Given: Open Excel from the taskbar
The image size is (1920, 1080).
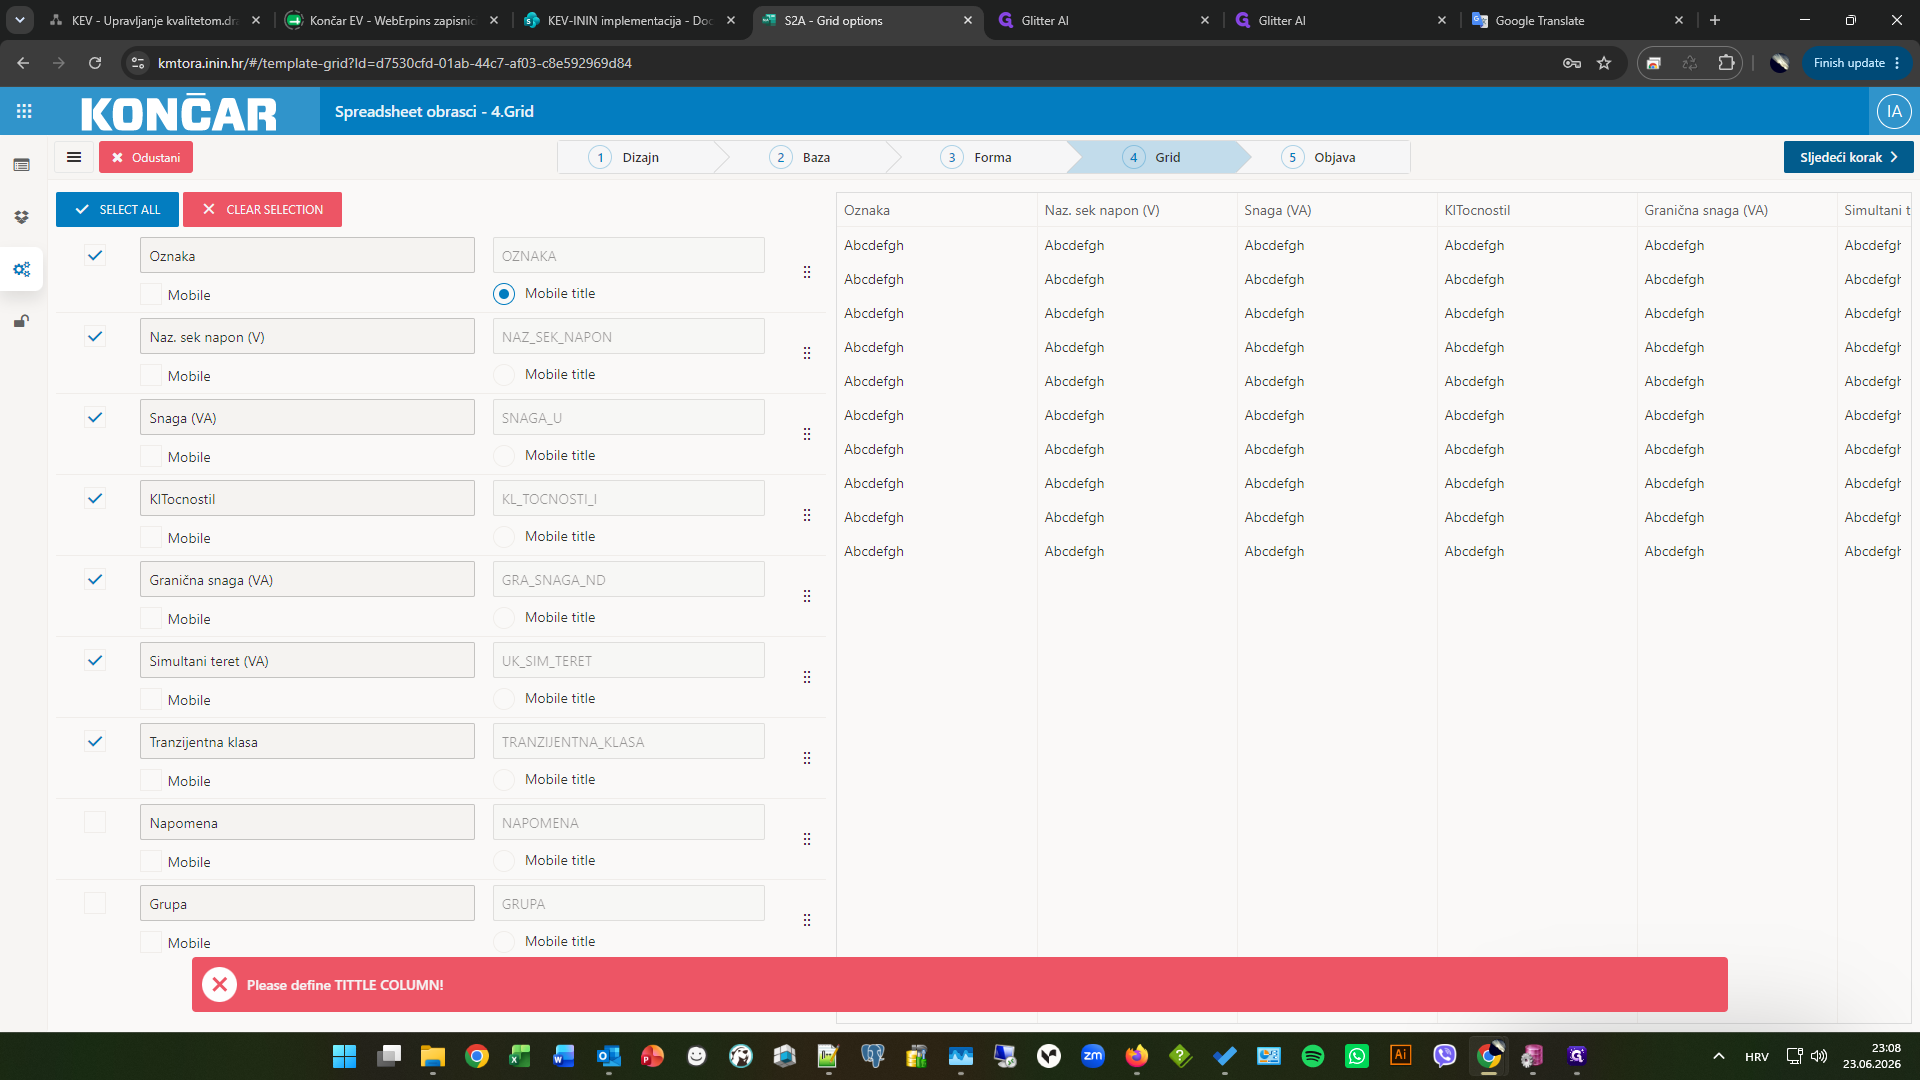Looking at the screenshot, I should (x=521, y=1056).
